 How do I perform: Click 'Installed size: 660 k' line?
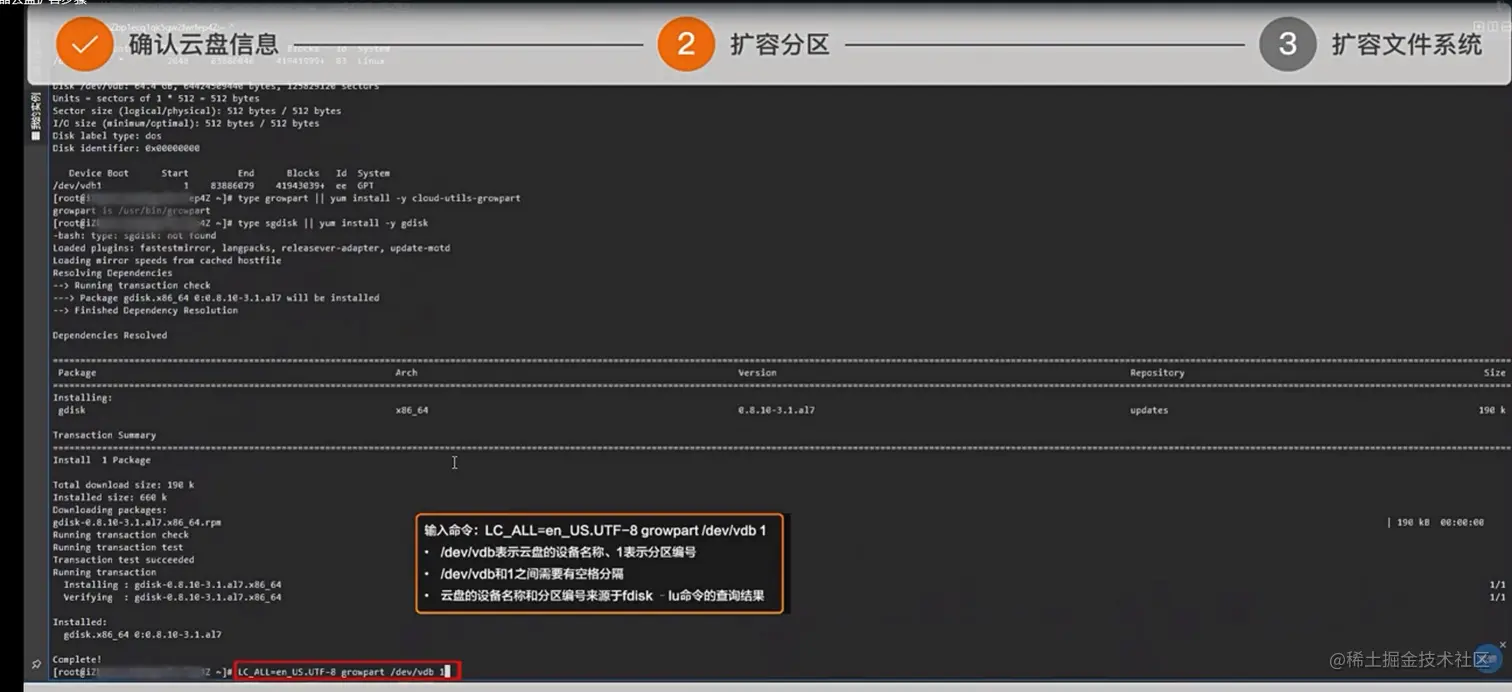coord(110,497)
